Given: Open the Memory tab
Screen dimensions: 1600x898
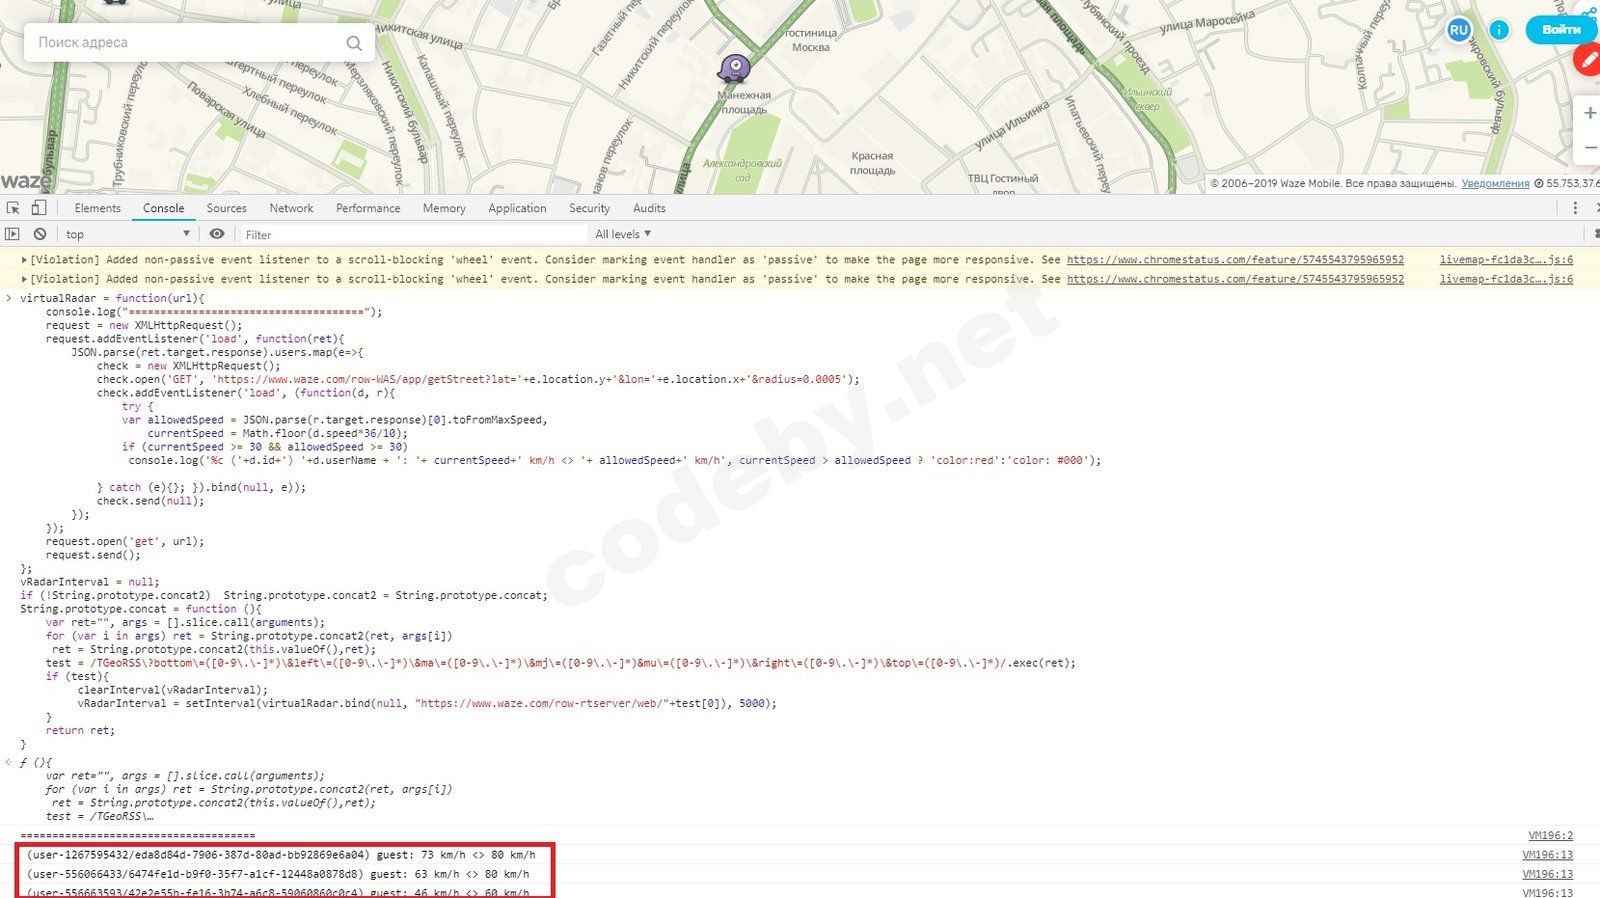Looking at the screenshot, I should pyautogui.click(x=444, y=208).
